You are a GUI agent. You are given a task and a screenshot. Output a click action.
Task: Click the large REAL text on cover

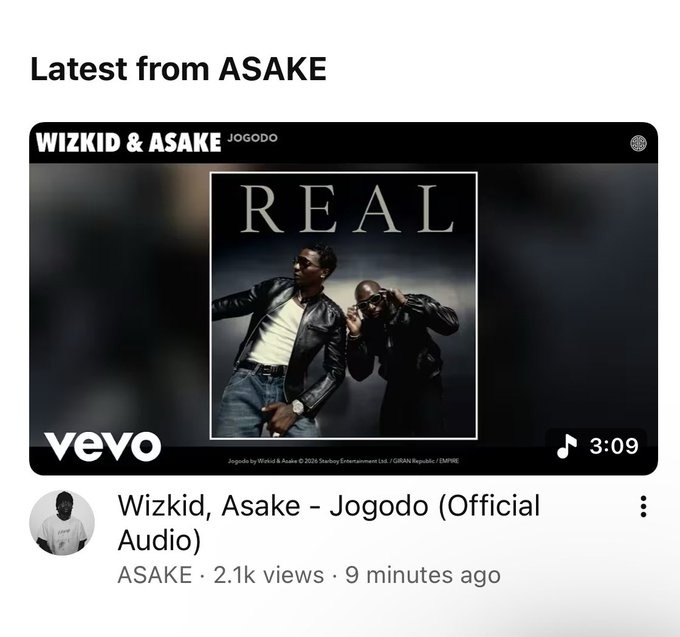pyautogui.click(x=347, y=209)
